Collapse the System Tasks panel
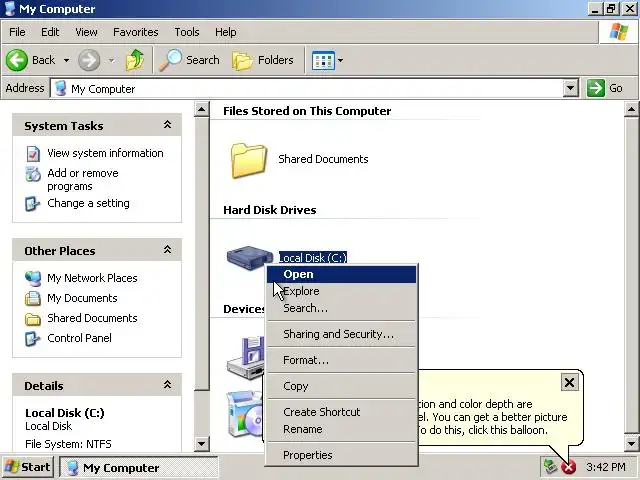The image size is (640, 480). (x=167, y=125)
